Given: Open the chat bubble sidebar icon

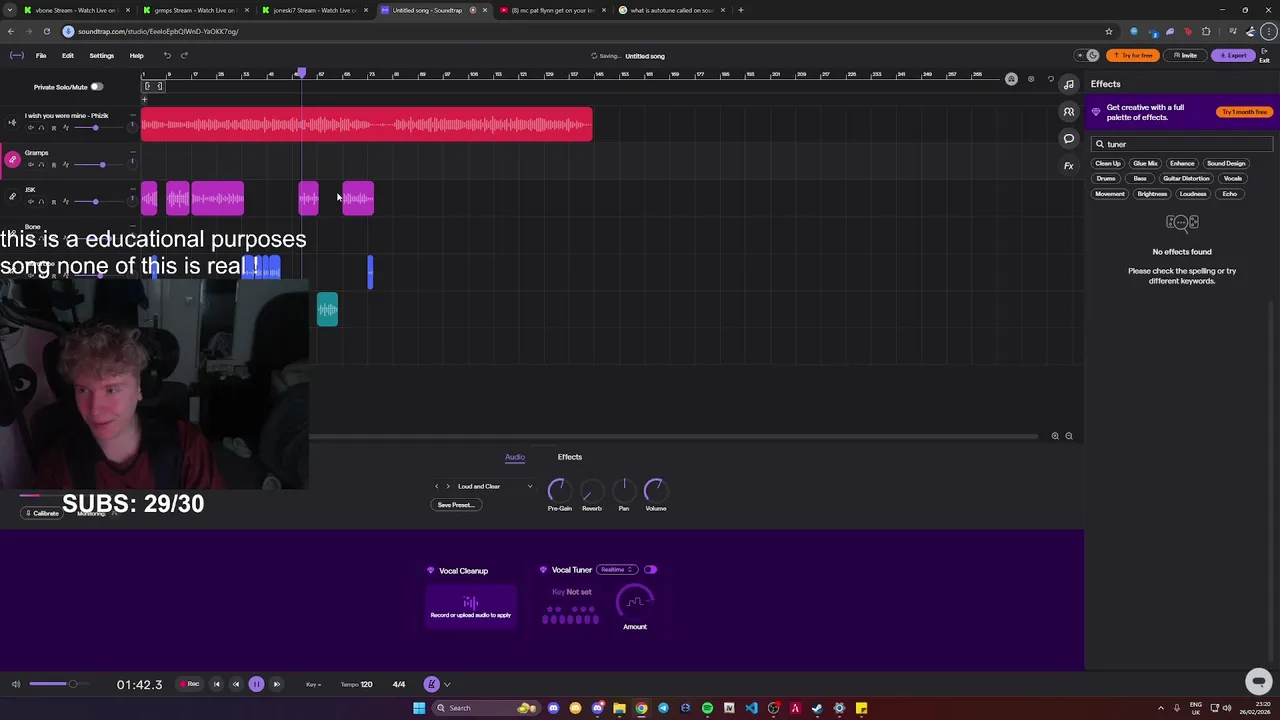Looking at the screenshot, I should pyautogui.click(x=1069, y=138).
